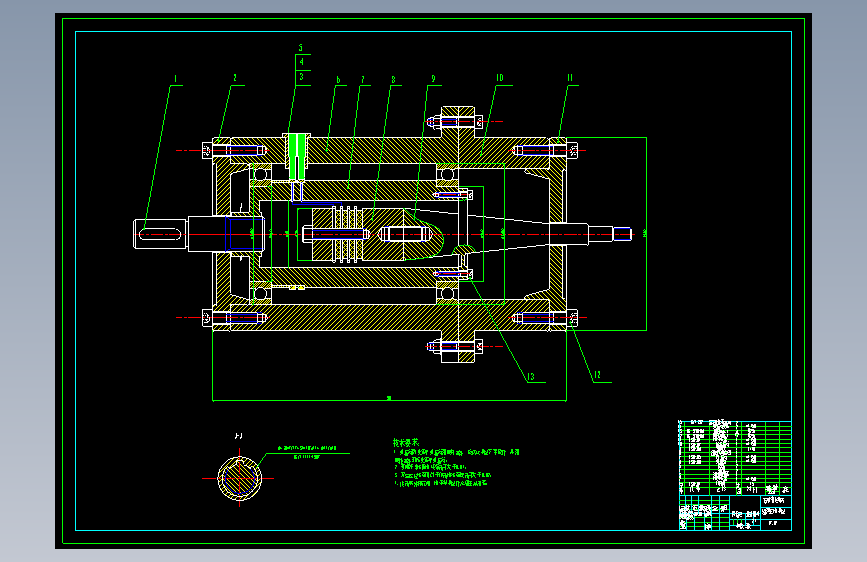Select part number label 2
The image size is (867, 562).
pyautogui.click(x=235, y=78)
